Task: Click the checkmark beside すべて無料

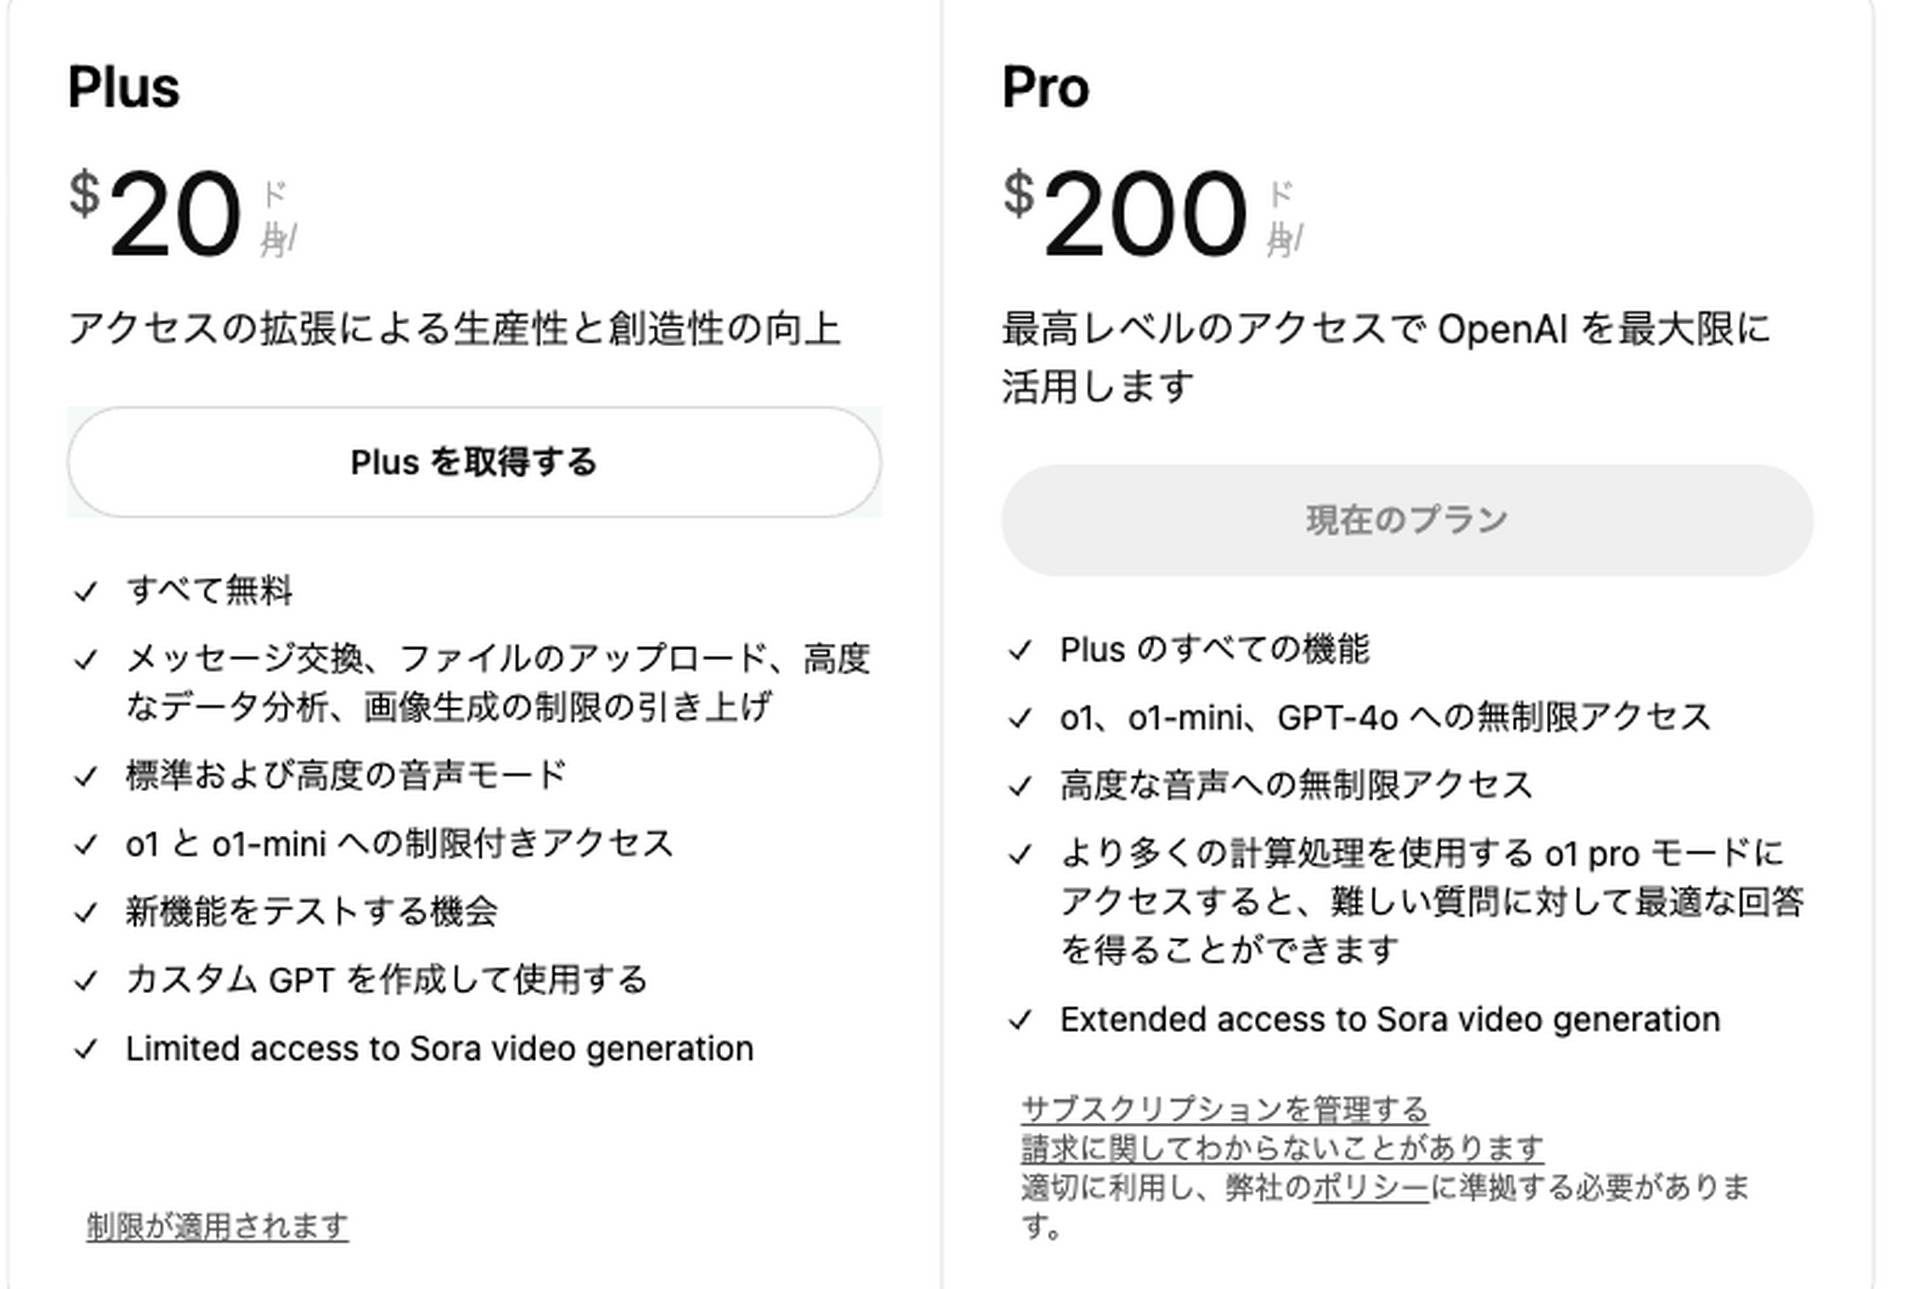Action: 84,591
